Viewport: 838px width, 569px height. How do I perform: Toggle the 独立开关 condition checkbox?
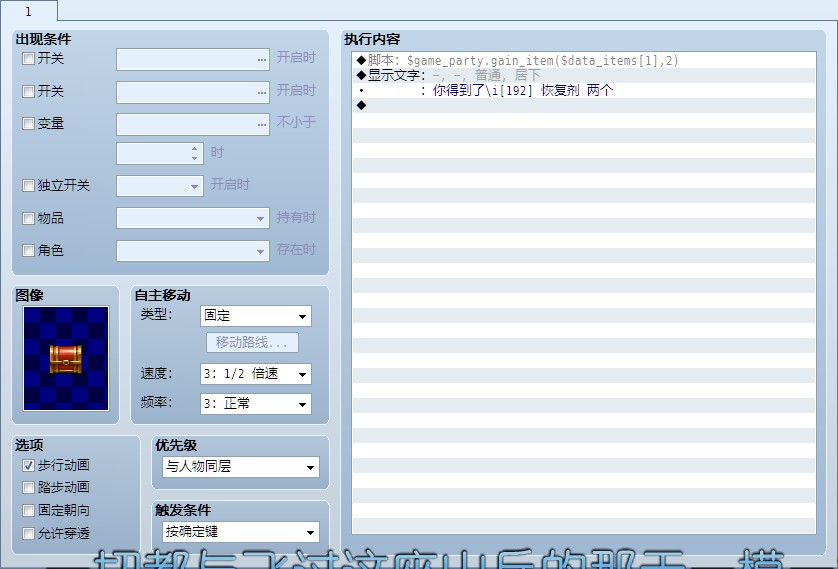coord(28,186)
